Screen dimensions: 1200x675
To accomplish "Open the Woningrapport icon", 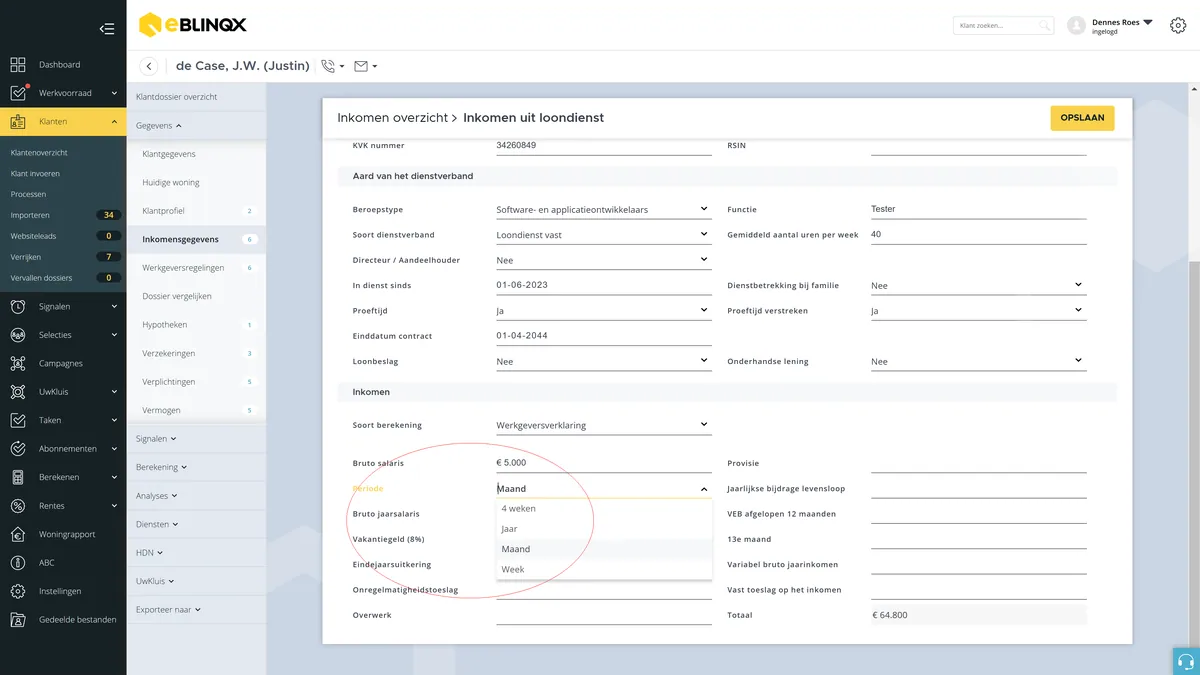I will (18, 534).
